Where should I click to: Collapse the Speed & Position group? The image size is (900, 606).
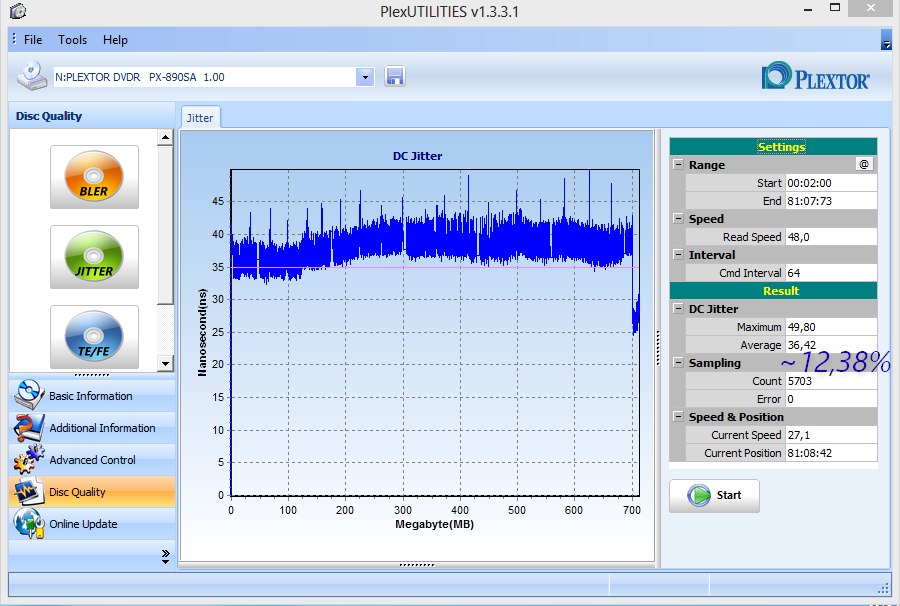[678, 417]
